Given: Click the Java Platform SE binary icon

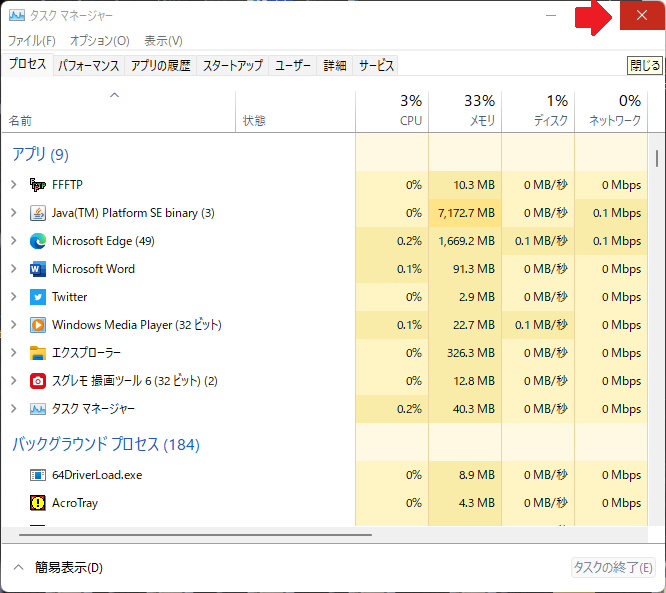Looking at the screenshot, I should (38, 213).
